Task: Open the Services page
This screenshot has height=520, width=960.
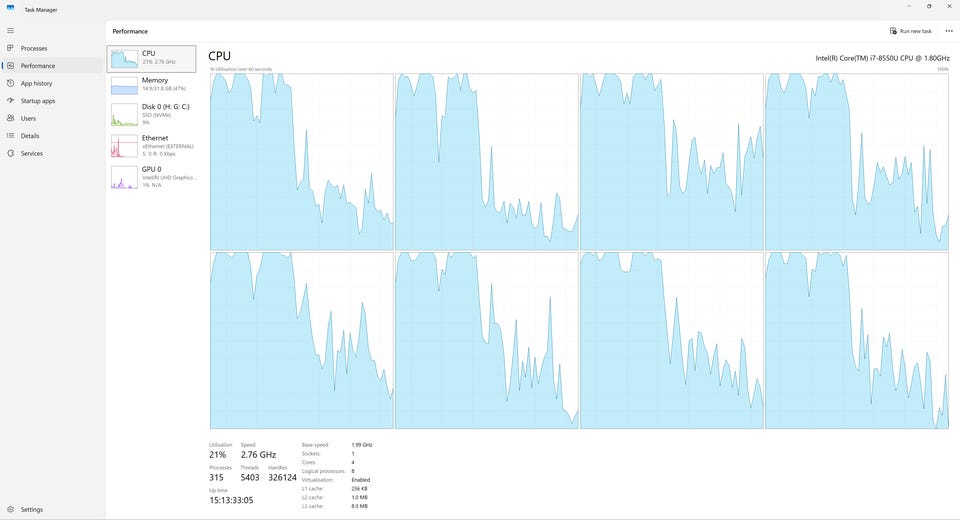Action: click(52, 153)
